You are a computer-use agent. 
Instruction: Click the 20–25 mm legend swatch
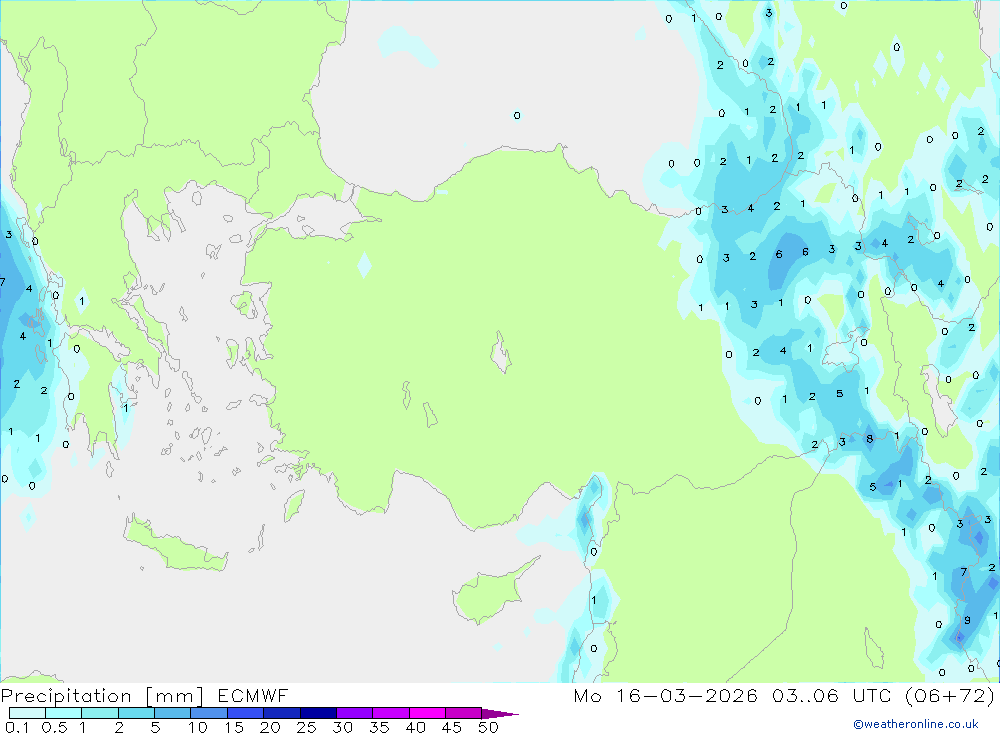(282, 713)
